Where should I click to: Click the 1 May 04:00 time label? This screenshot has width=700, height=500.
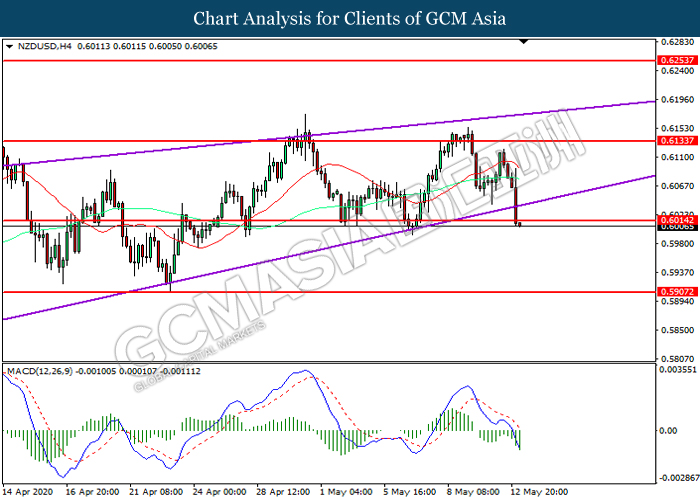click(346, 492)
